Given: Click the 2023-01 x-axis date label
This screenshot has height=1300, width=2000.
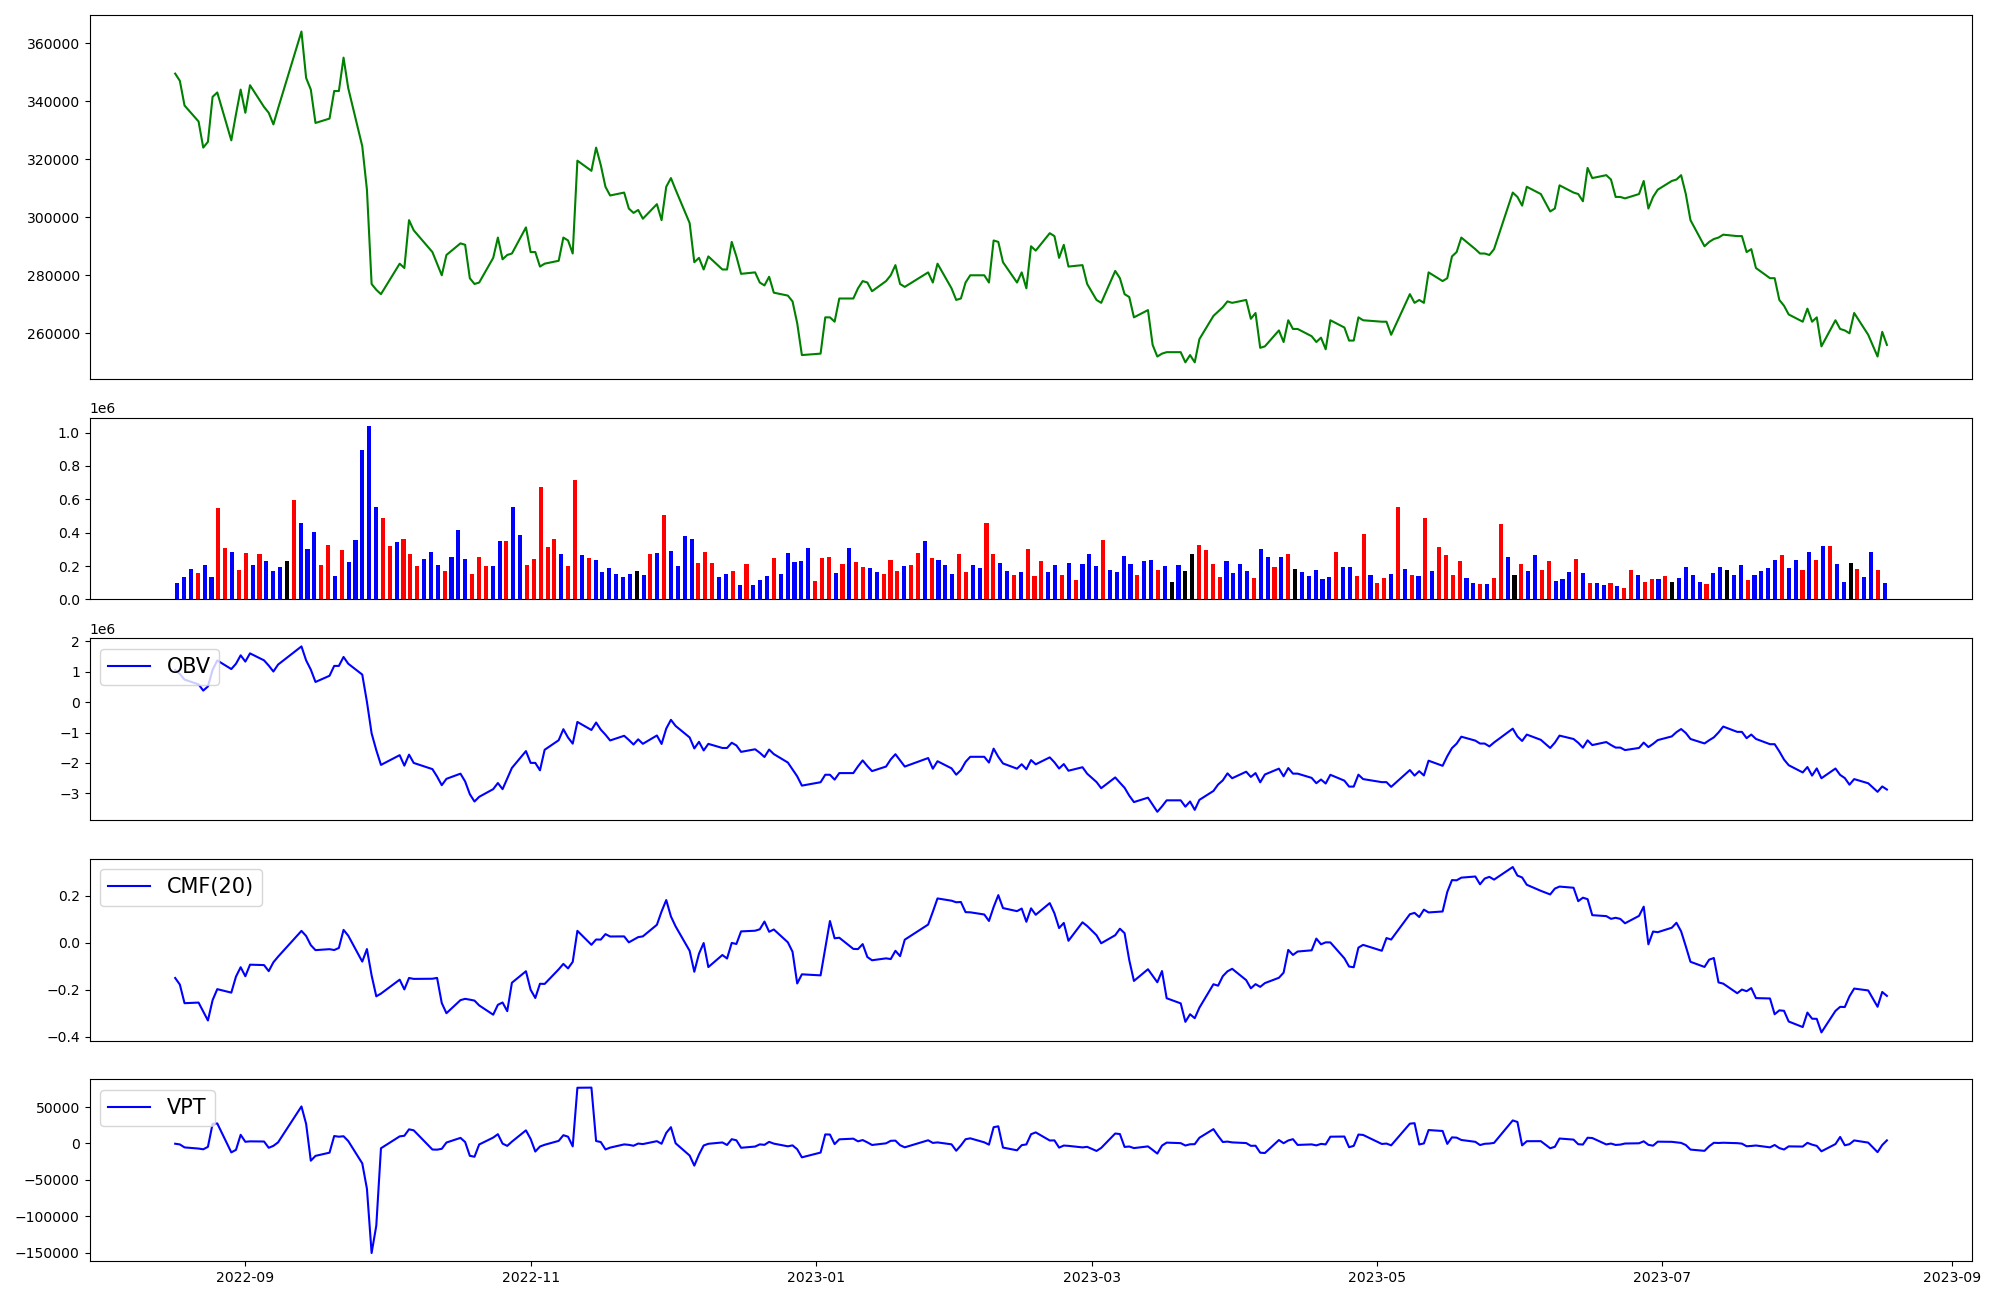Looking at the screenshot, I should (x=817, y=1277).
